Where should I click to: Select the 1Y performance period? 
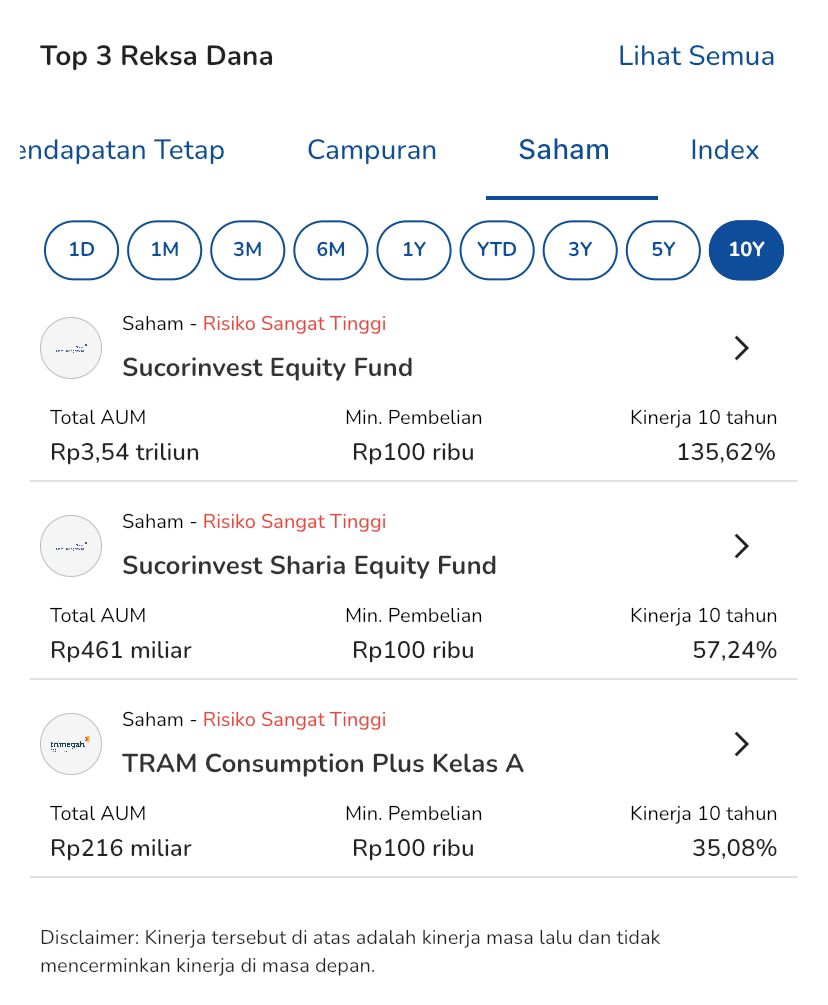pos(414,249)
